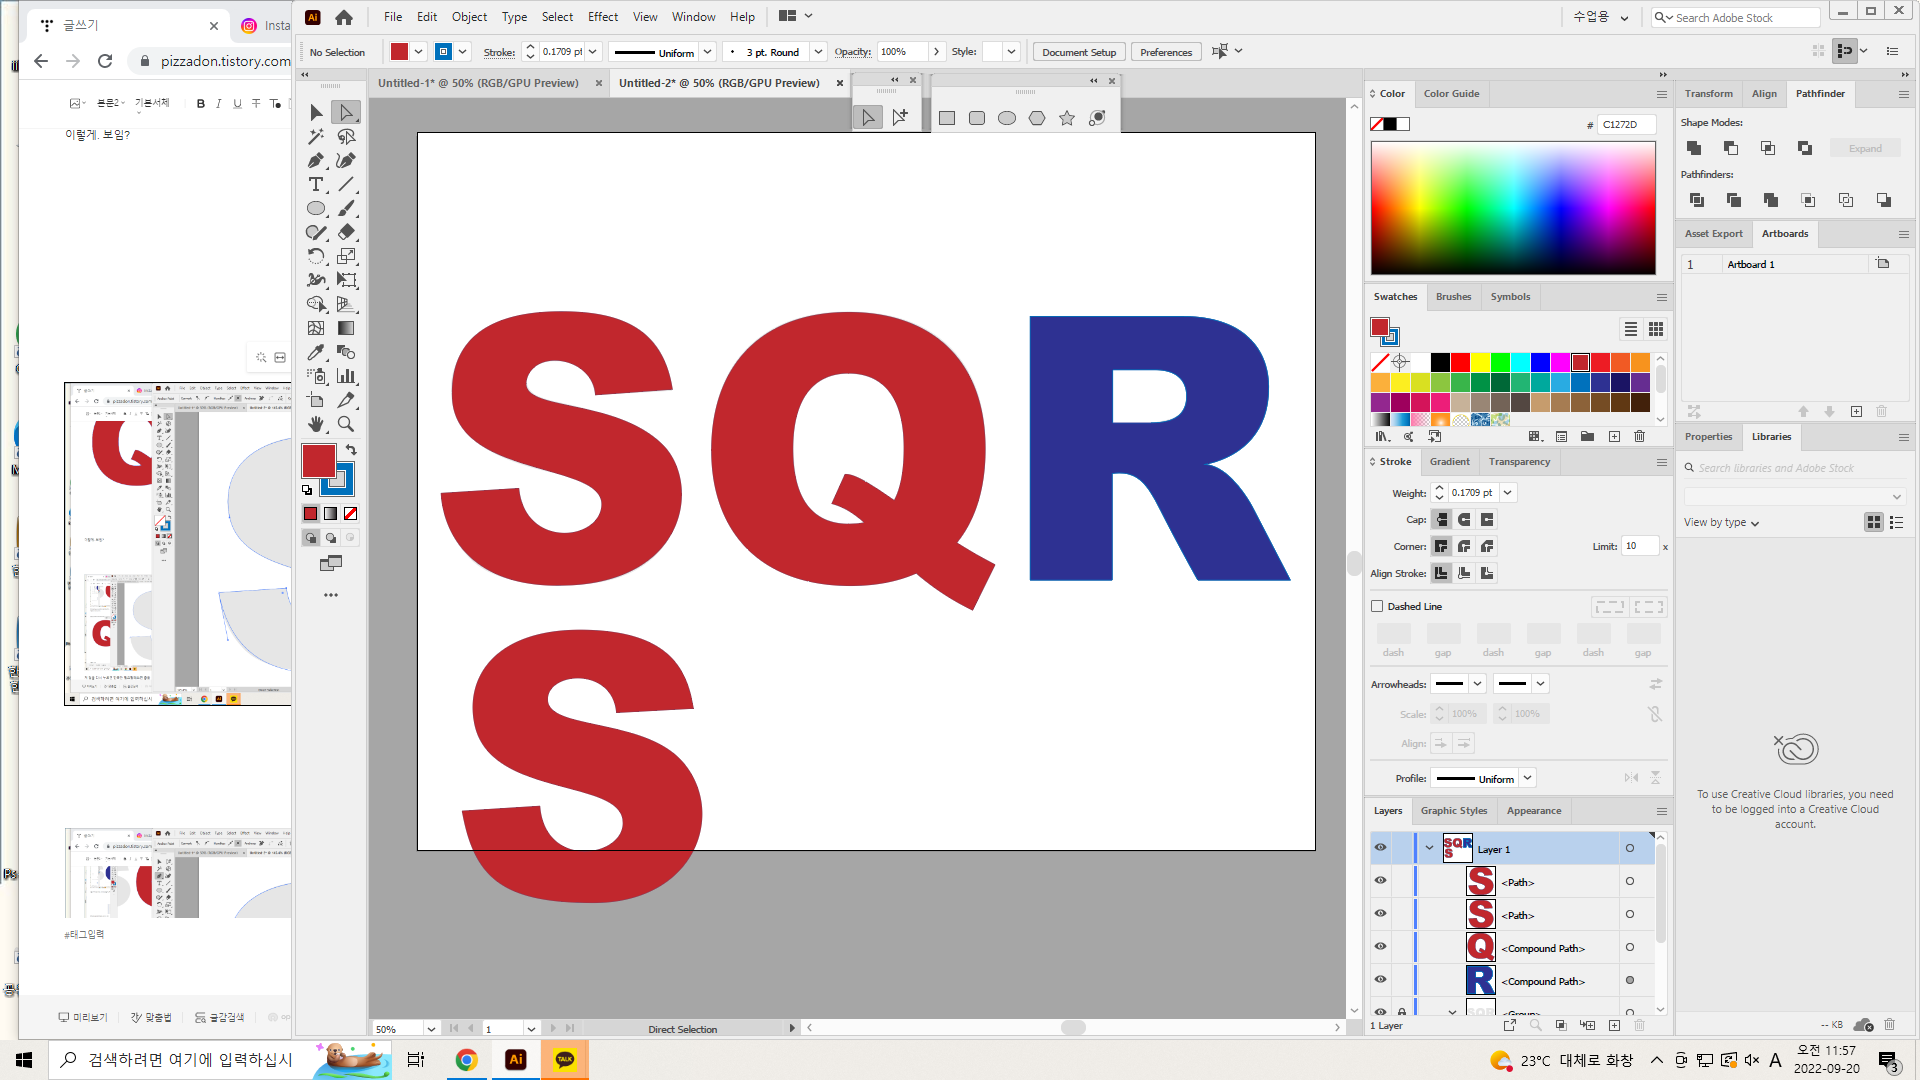
Task: Select the Pen tool
Action: click(316, 161)
